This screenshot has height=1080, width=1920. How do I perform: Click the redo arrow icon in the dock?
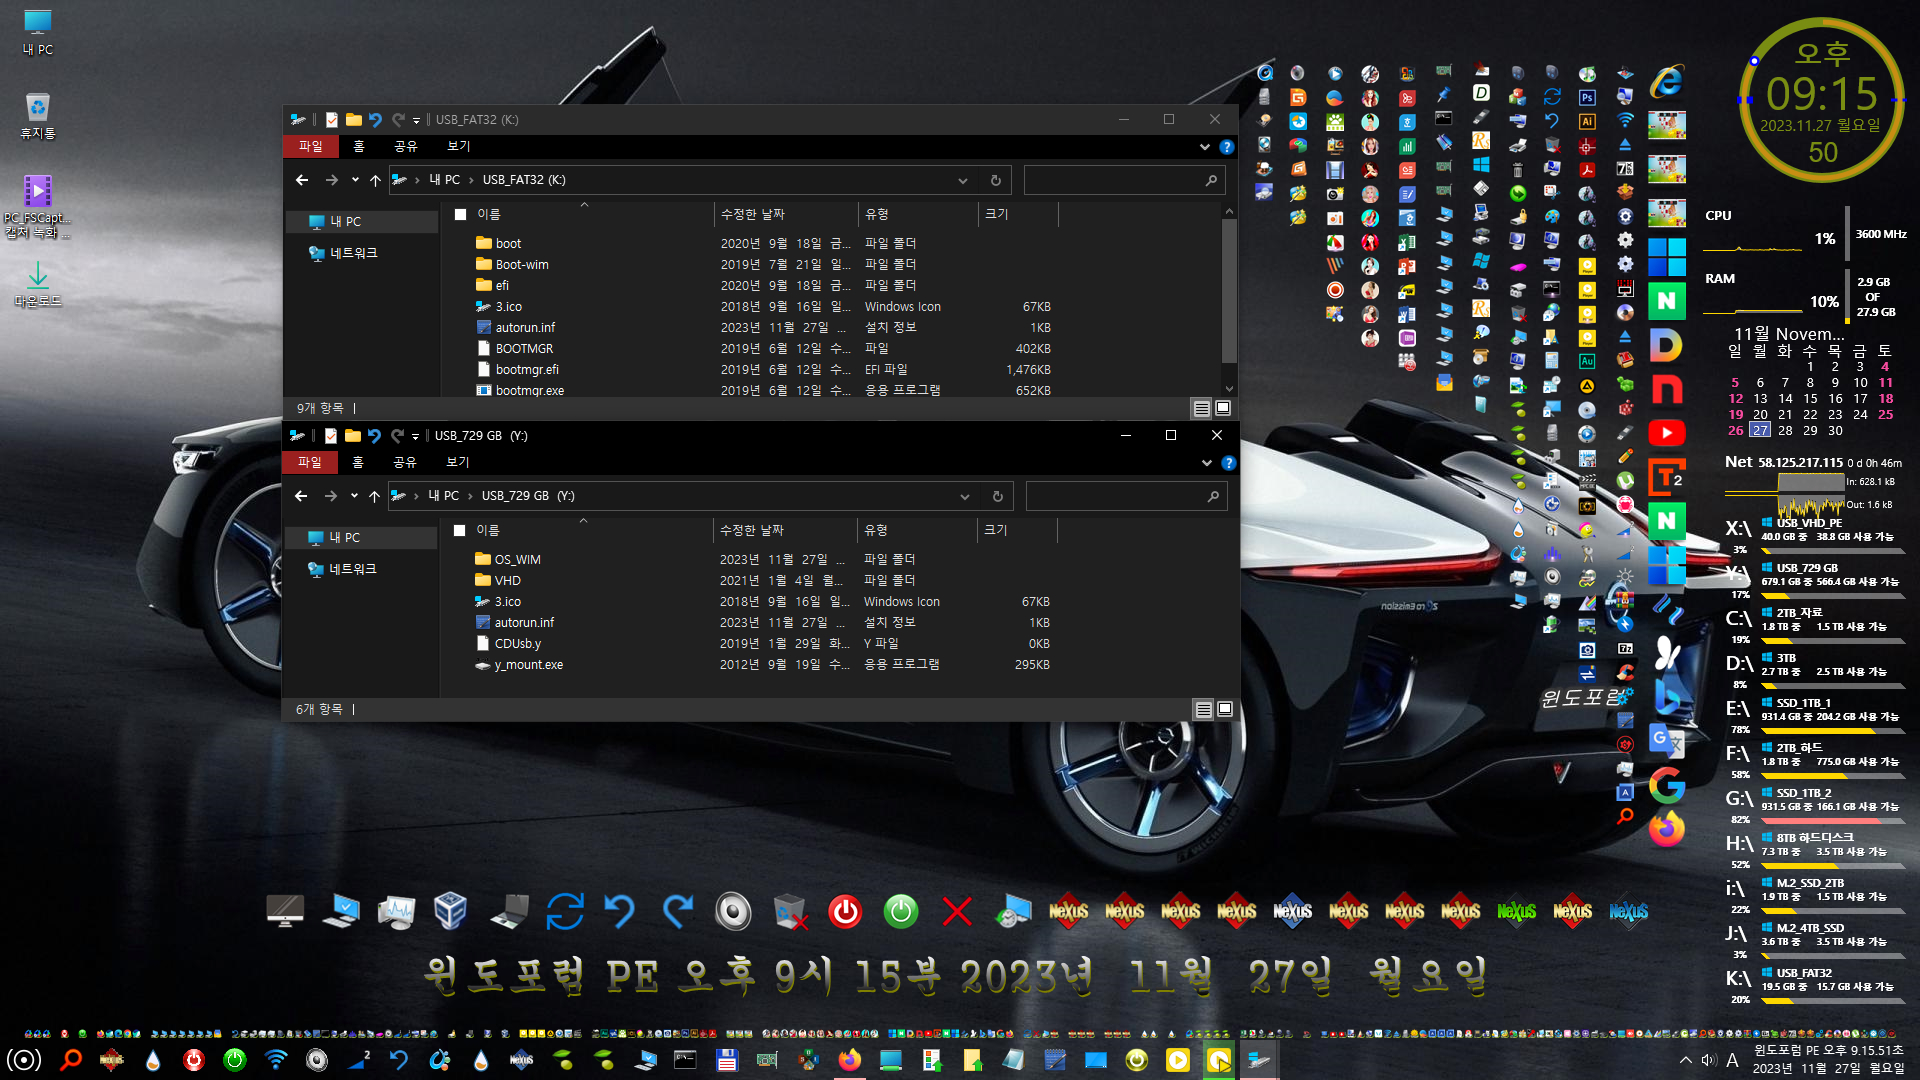(677, 911)
